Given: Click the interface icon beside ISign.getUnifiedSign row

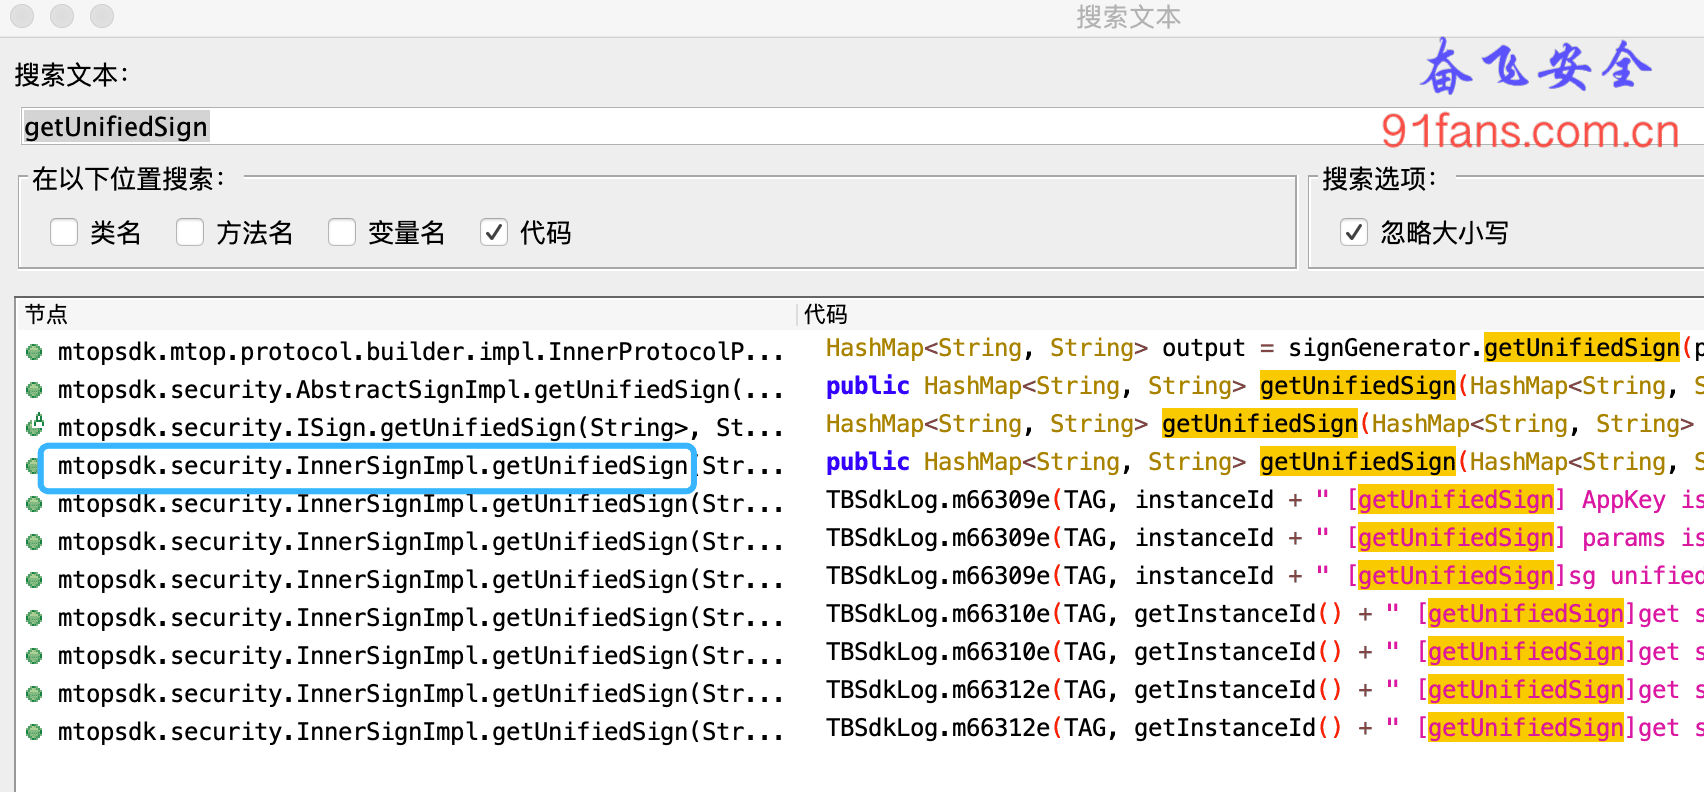Looking at the screenshot, I should pyautogui.click(x=34, y=427).
